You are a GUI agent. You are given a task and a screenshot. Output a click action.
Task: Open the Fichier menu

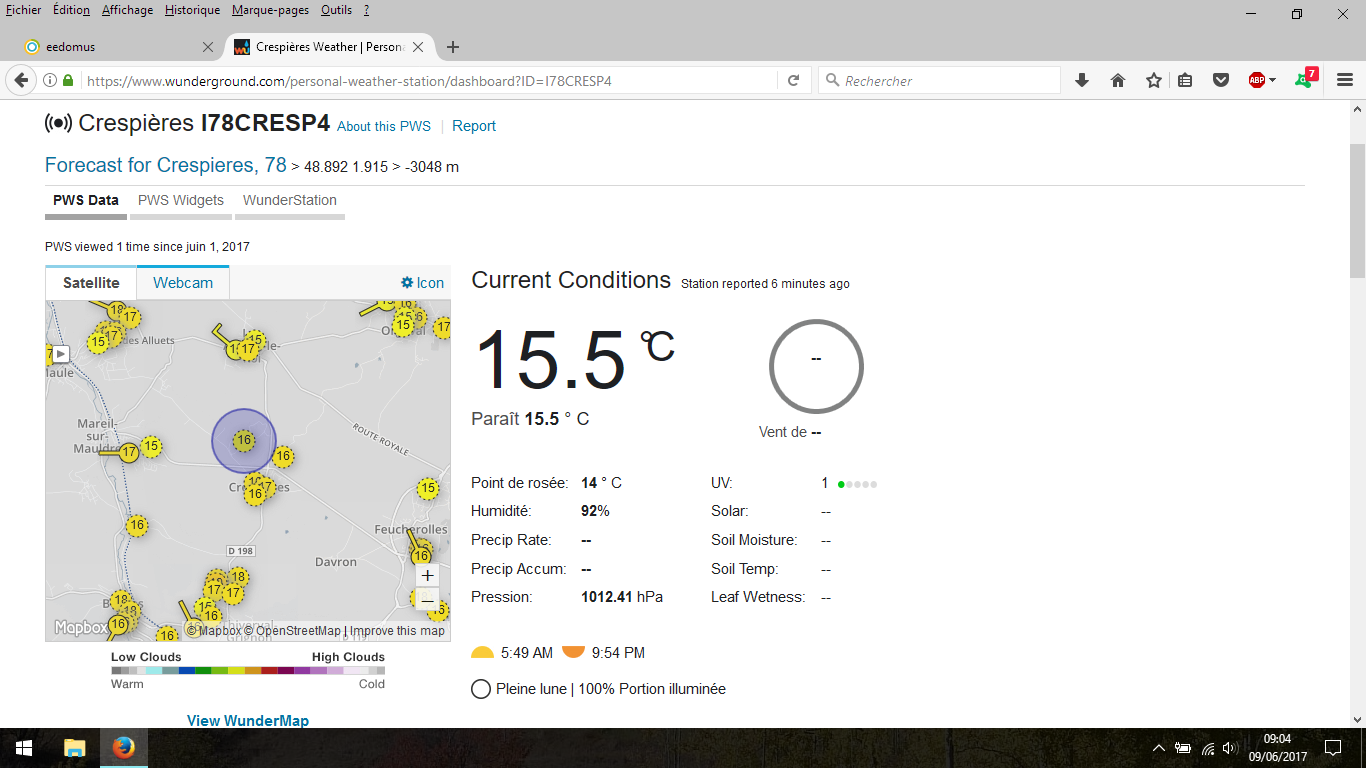24,10
